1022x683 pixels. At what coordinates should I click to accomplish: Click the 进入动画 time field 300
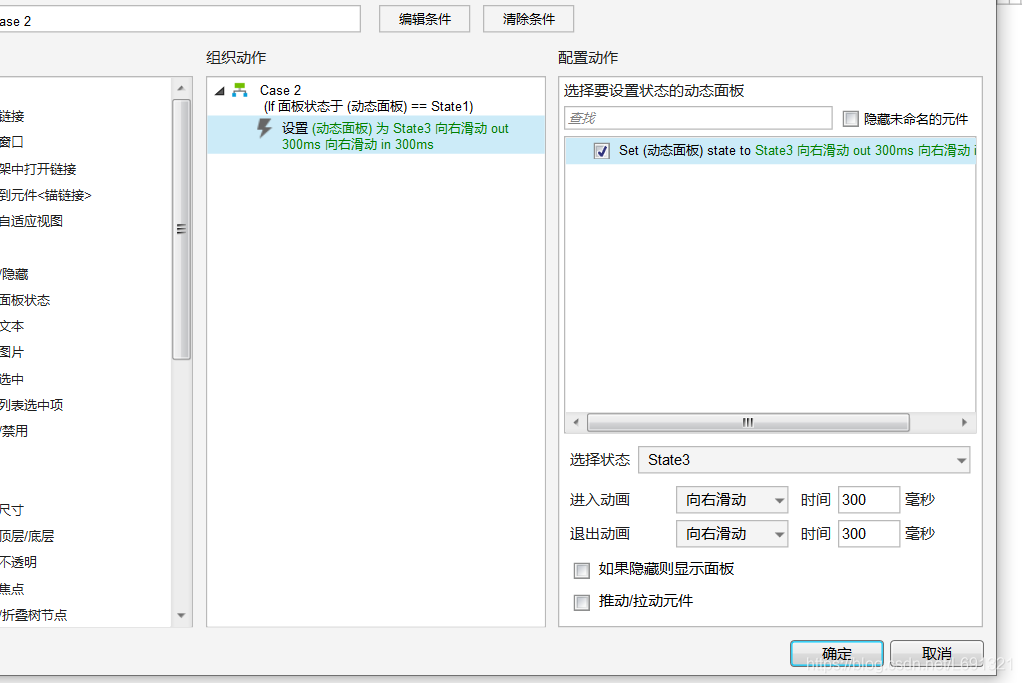pyautogui.click(x=869, y=500)
